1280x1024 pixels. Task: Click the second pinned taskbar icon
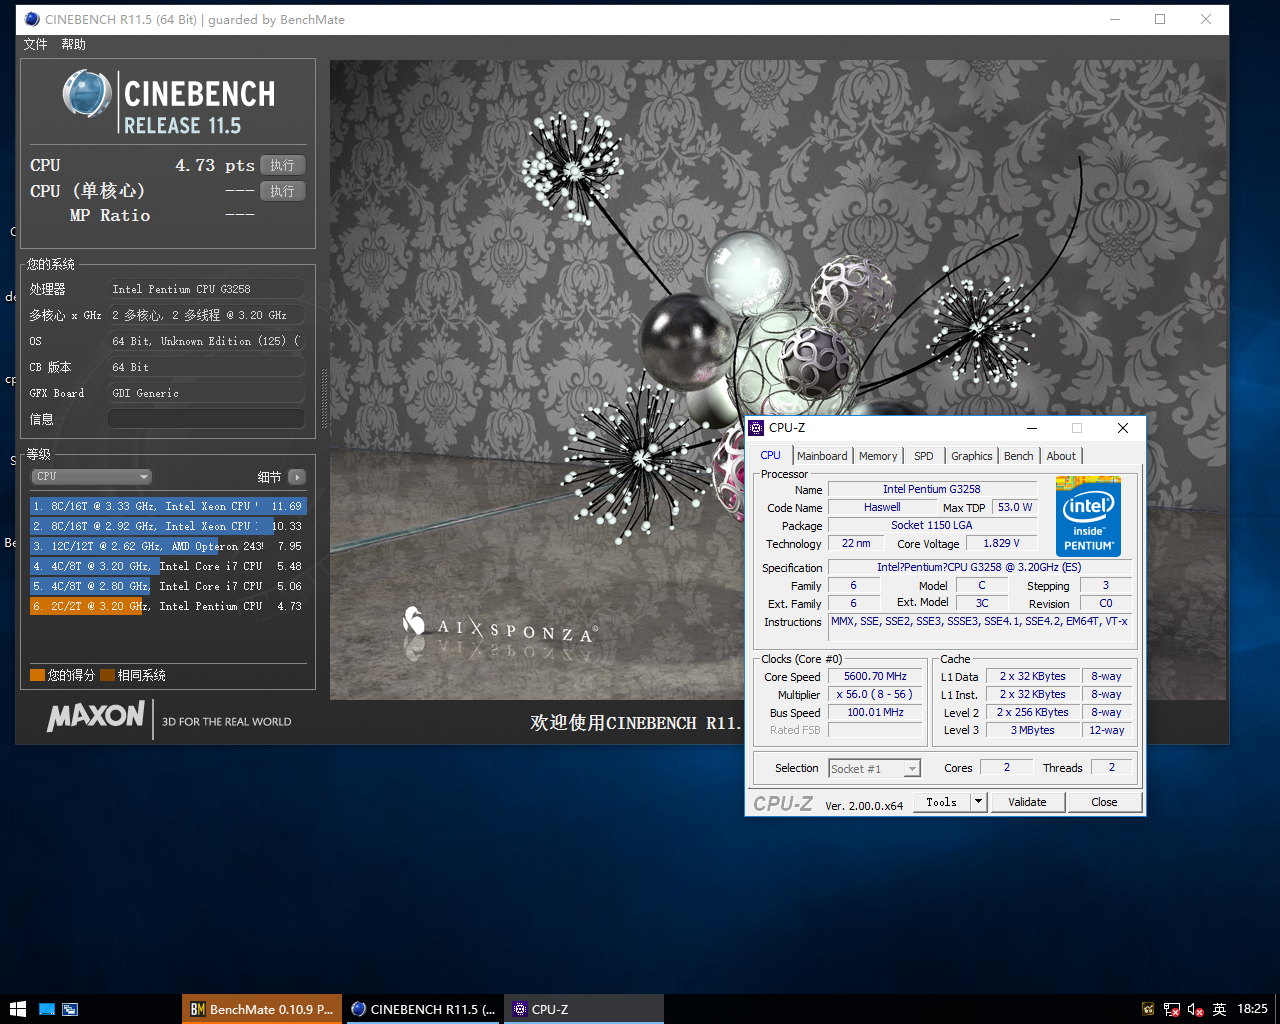[70, 1009]
